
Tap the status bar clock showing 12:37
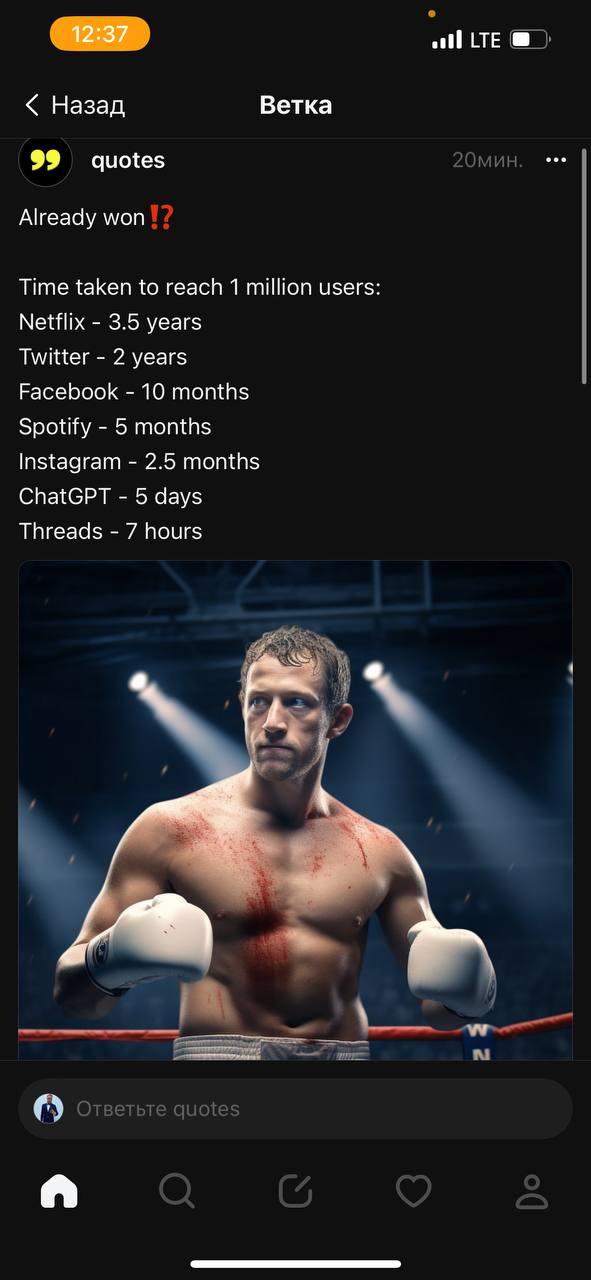point(100,34)
